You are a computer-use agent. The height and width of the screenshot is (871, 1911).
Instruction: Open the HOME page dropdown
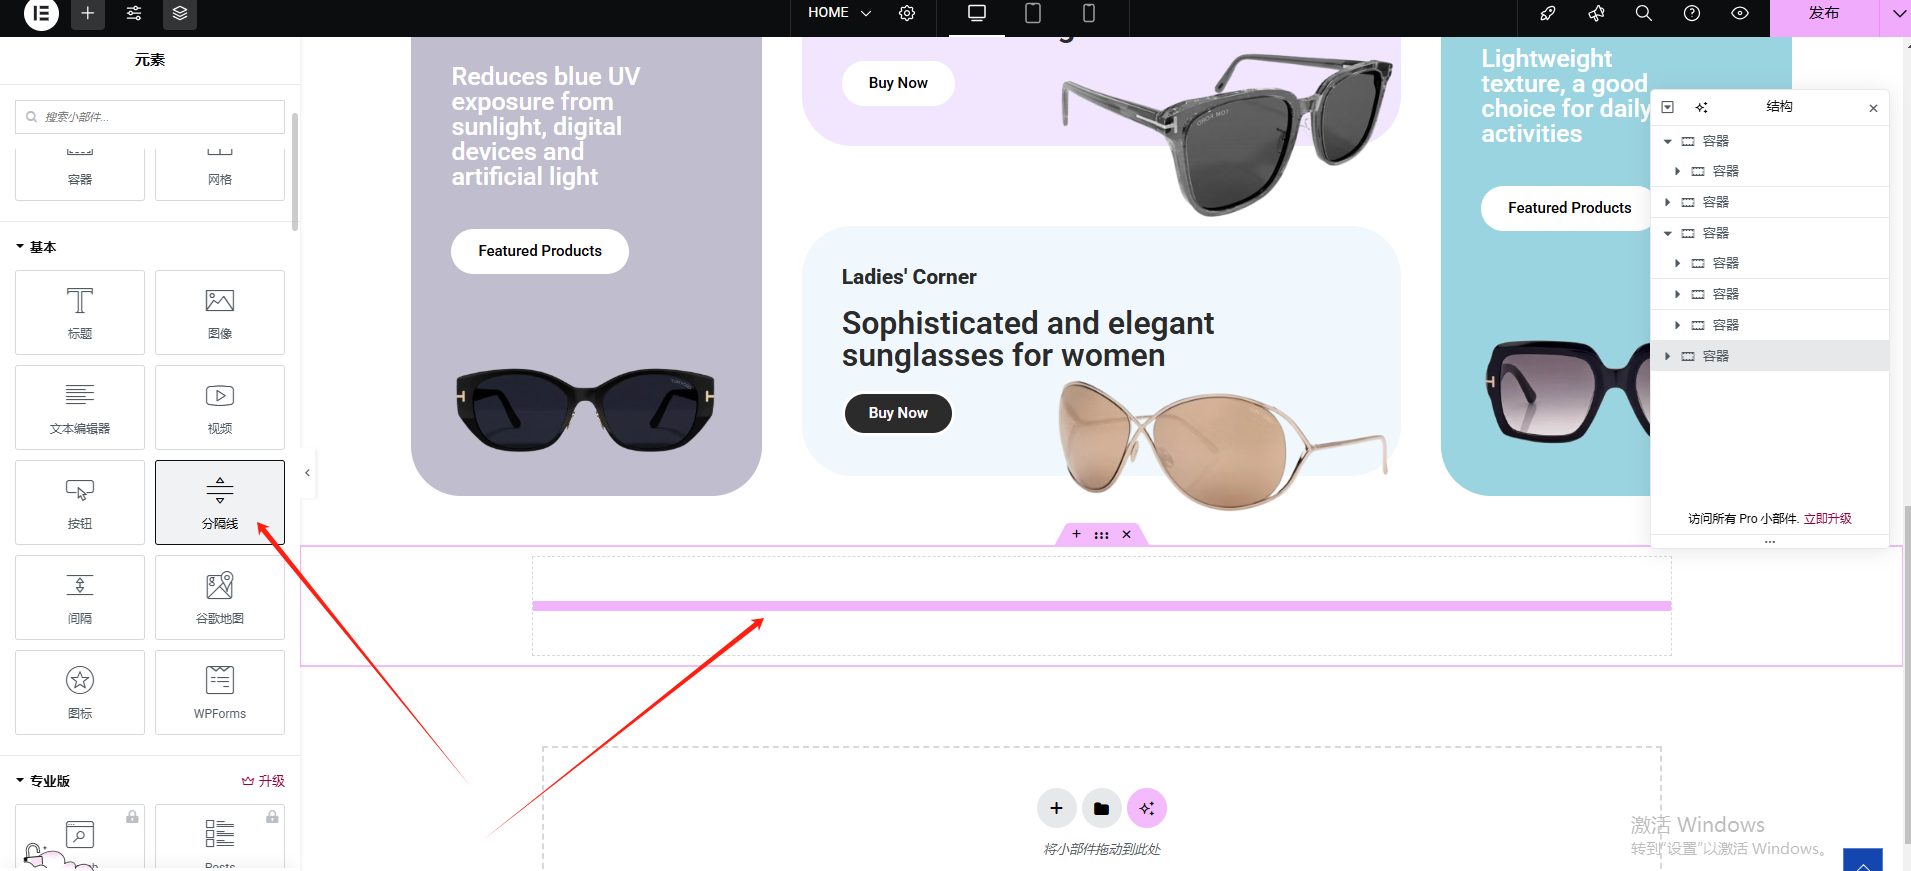[x=840, y=14]
